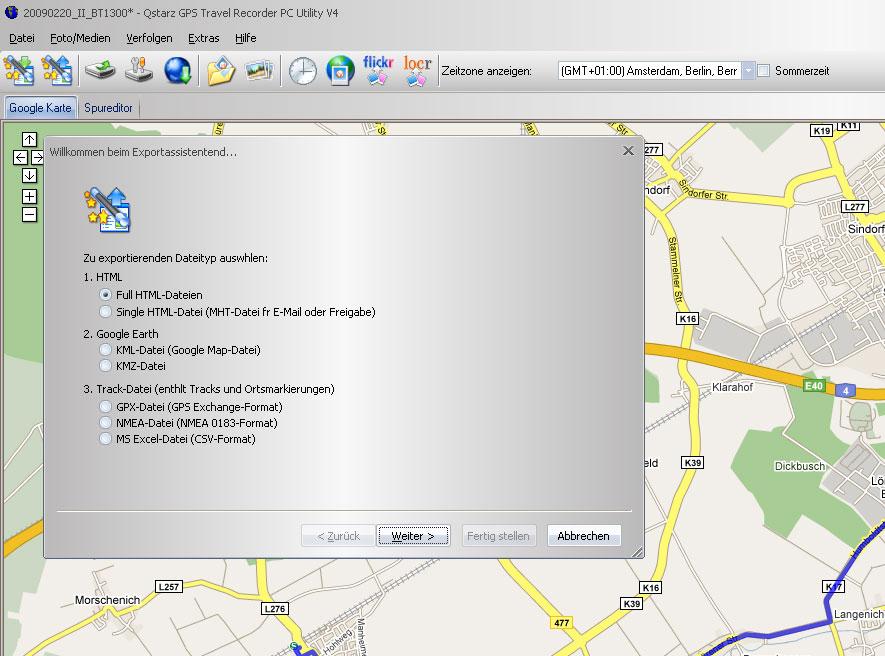
Task: Open the Extras menu
Action: coord(203,38)
